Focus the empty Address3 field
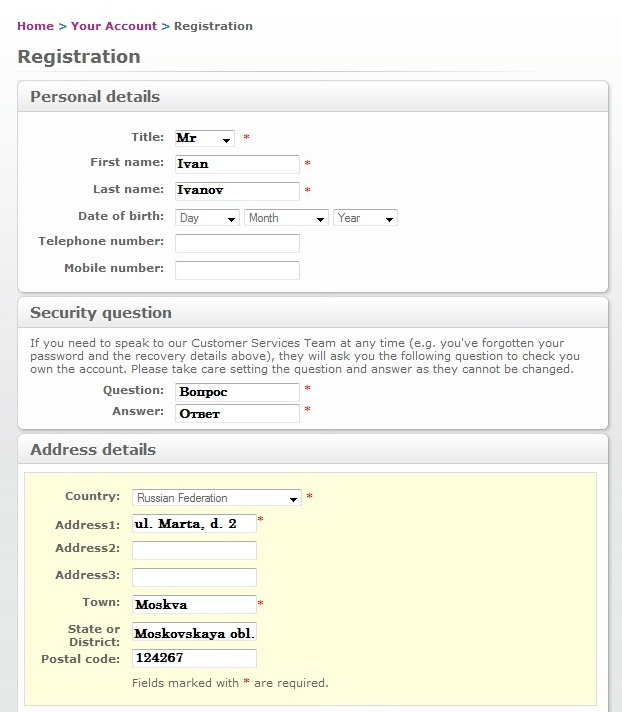The height and width of the screenshot is (712, 622). (x=194, y=577)
